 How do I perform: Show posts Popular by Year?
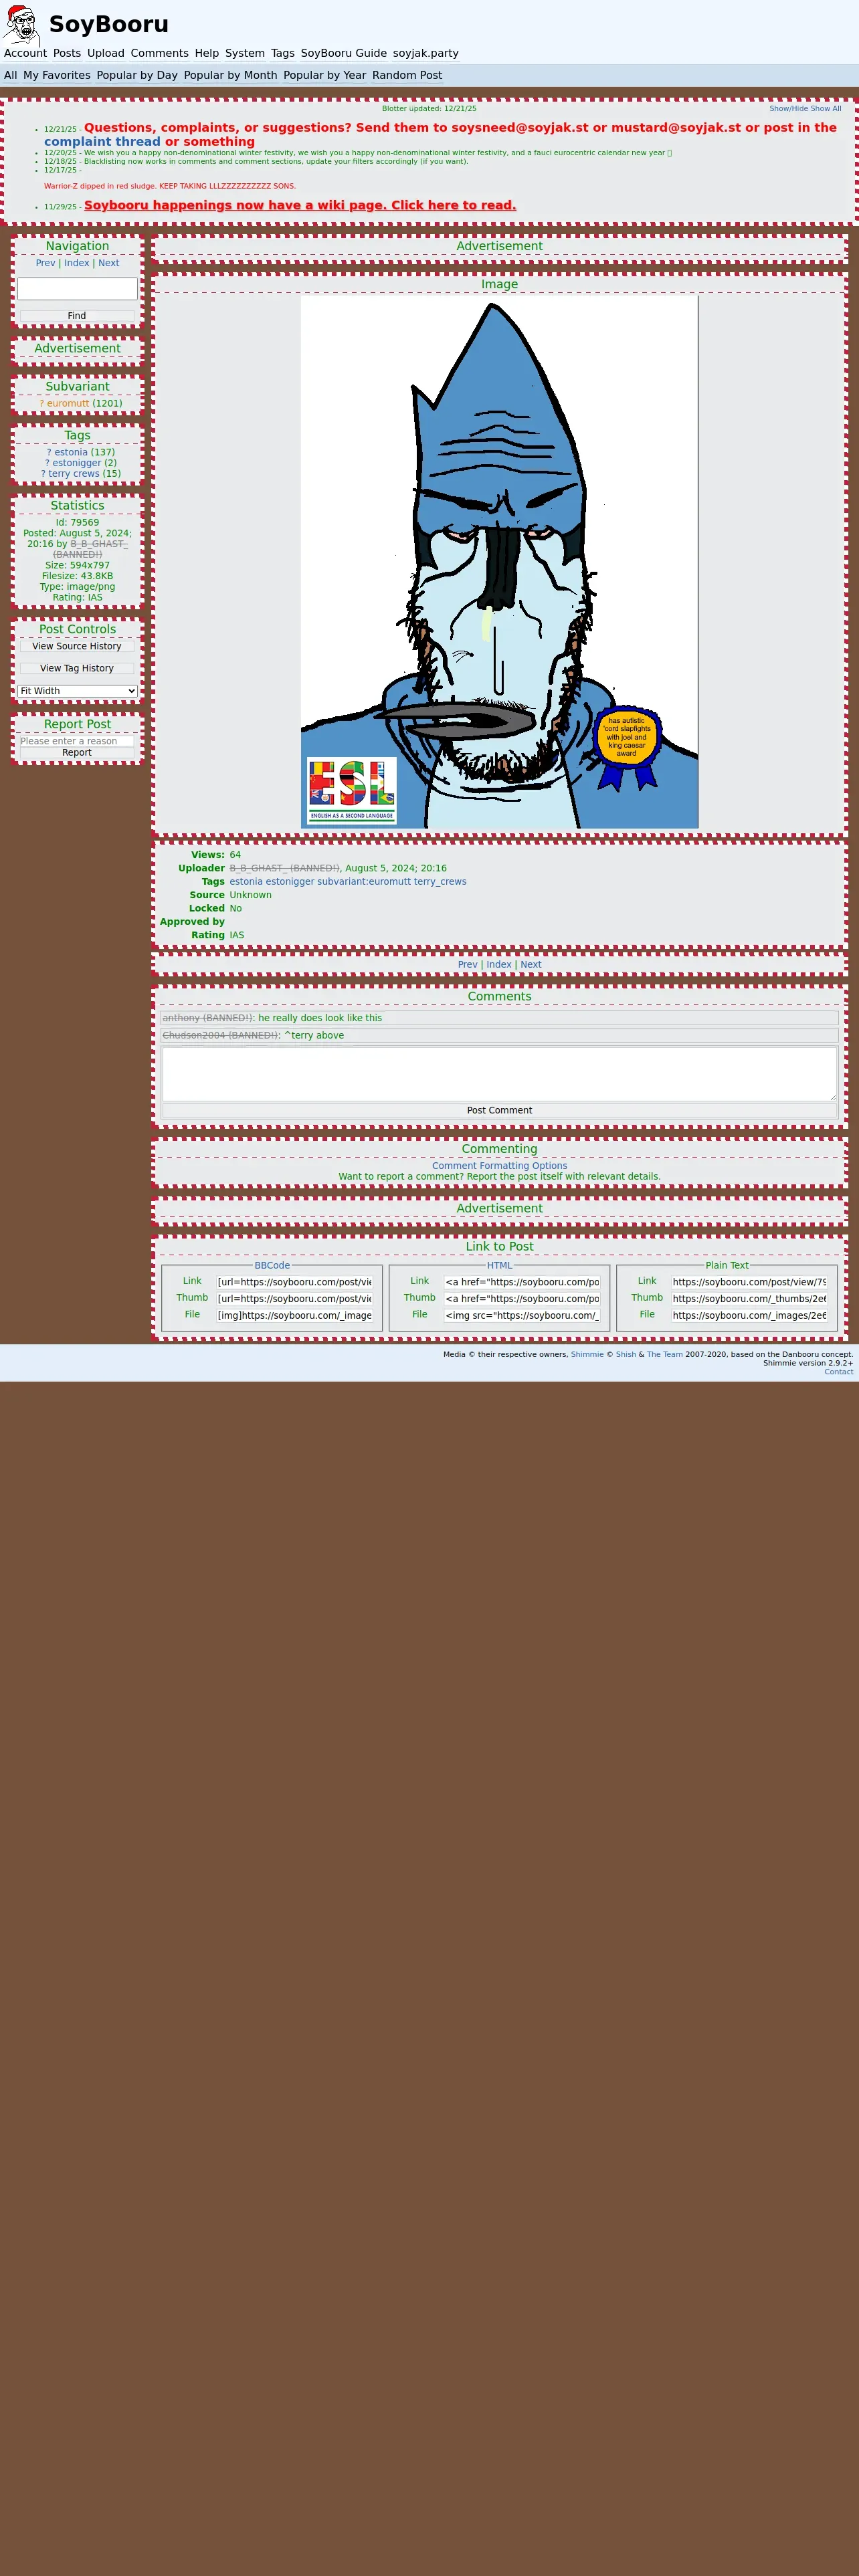coord(325,75)
